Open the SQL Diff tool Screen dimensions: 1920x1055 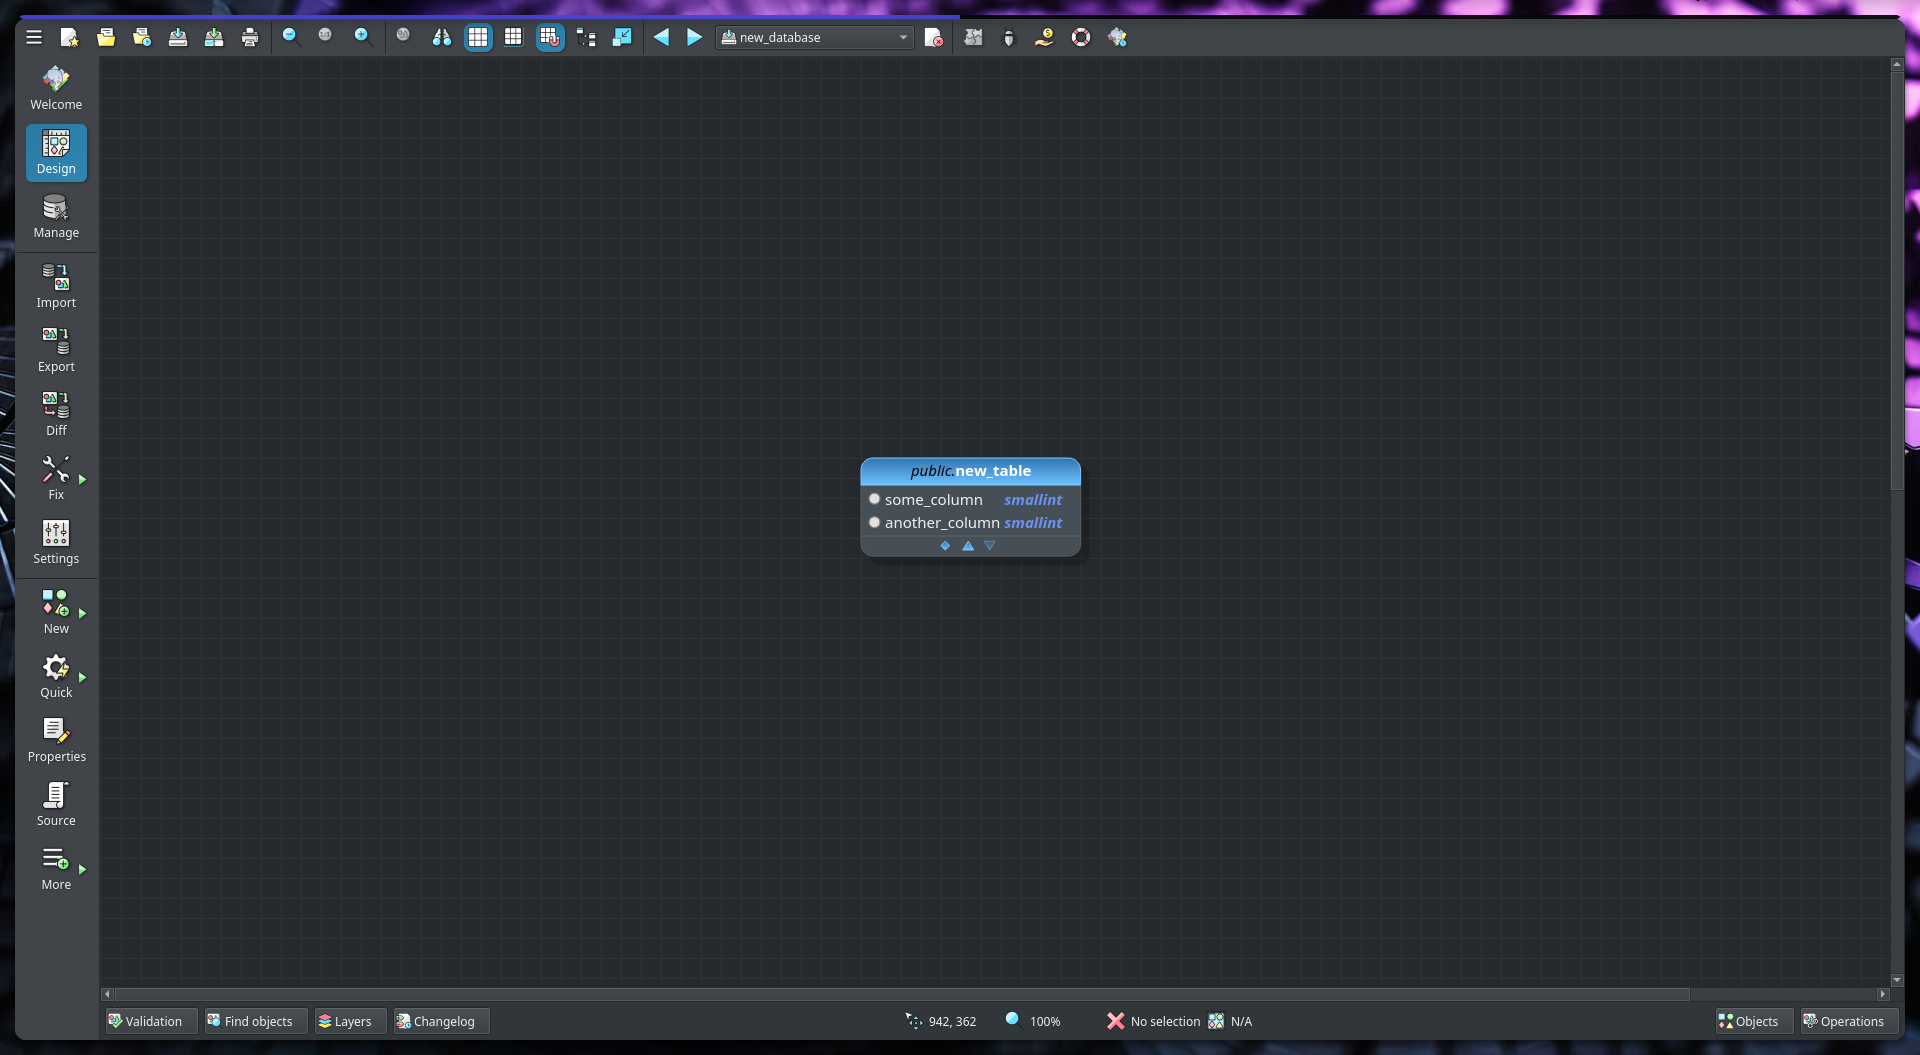56,412
